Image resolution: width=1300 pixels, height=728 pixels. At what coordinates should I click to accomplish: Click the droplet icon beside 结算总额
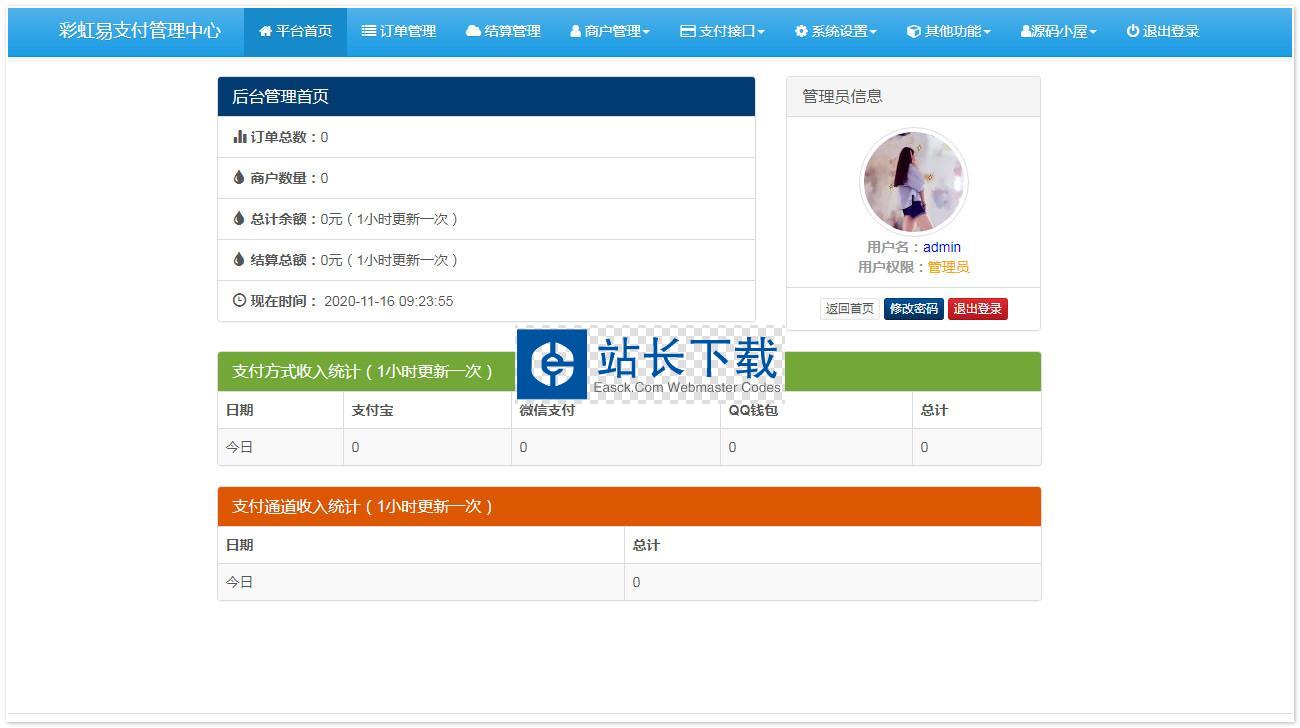pos(239,260)
